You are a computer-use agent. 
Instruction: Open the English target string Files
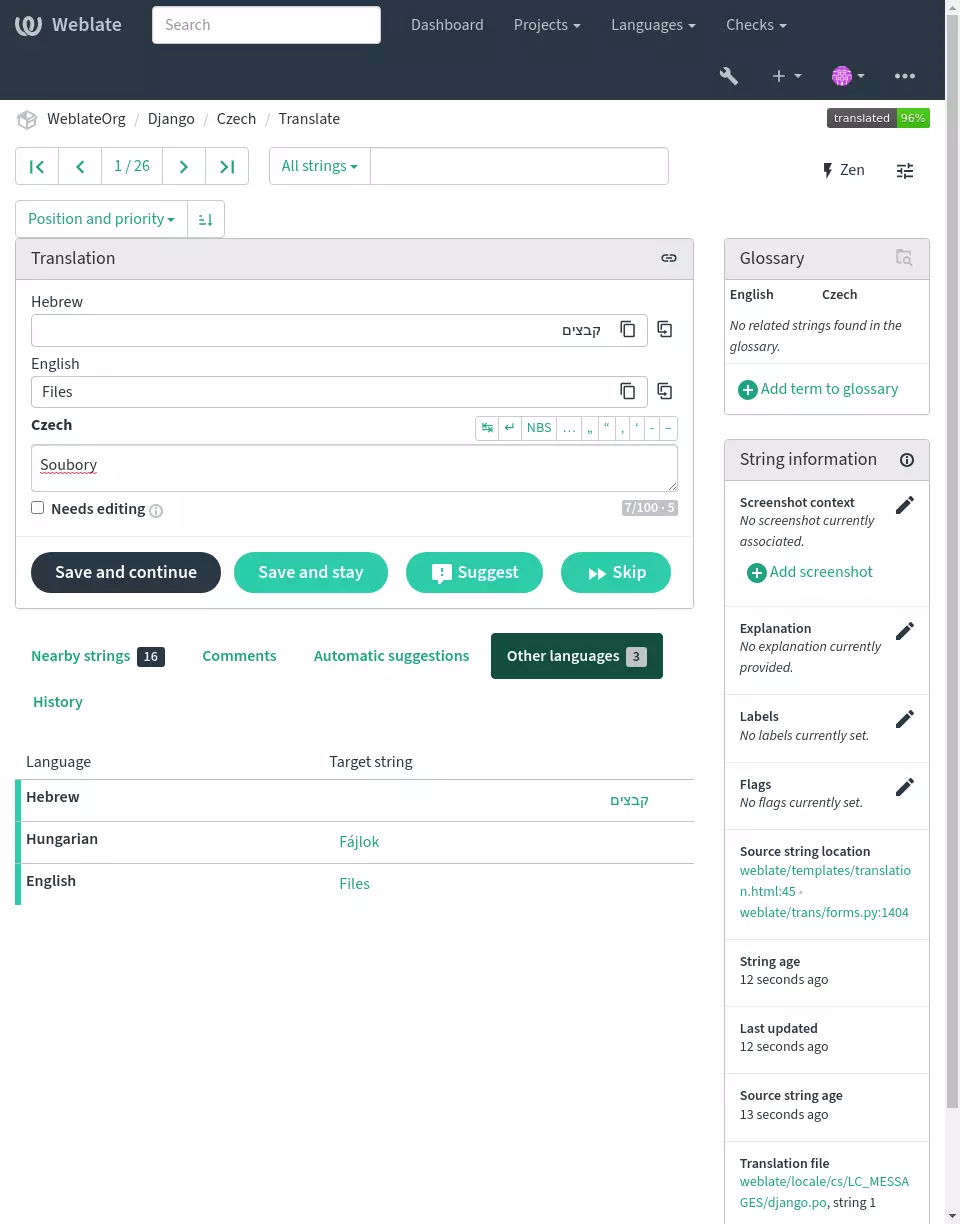[x=354, y=884]
